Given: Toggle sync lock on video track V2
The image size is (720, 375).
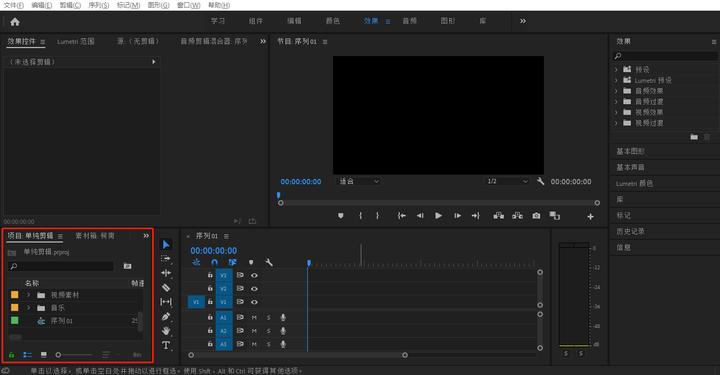Looking at the screenshot, I should pos(240,289).
